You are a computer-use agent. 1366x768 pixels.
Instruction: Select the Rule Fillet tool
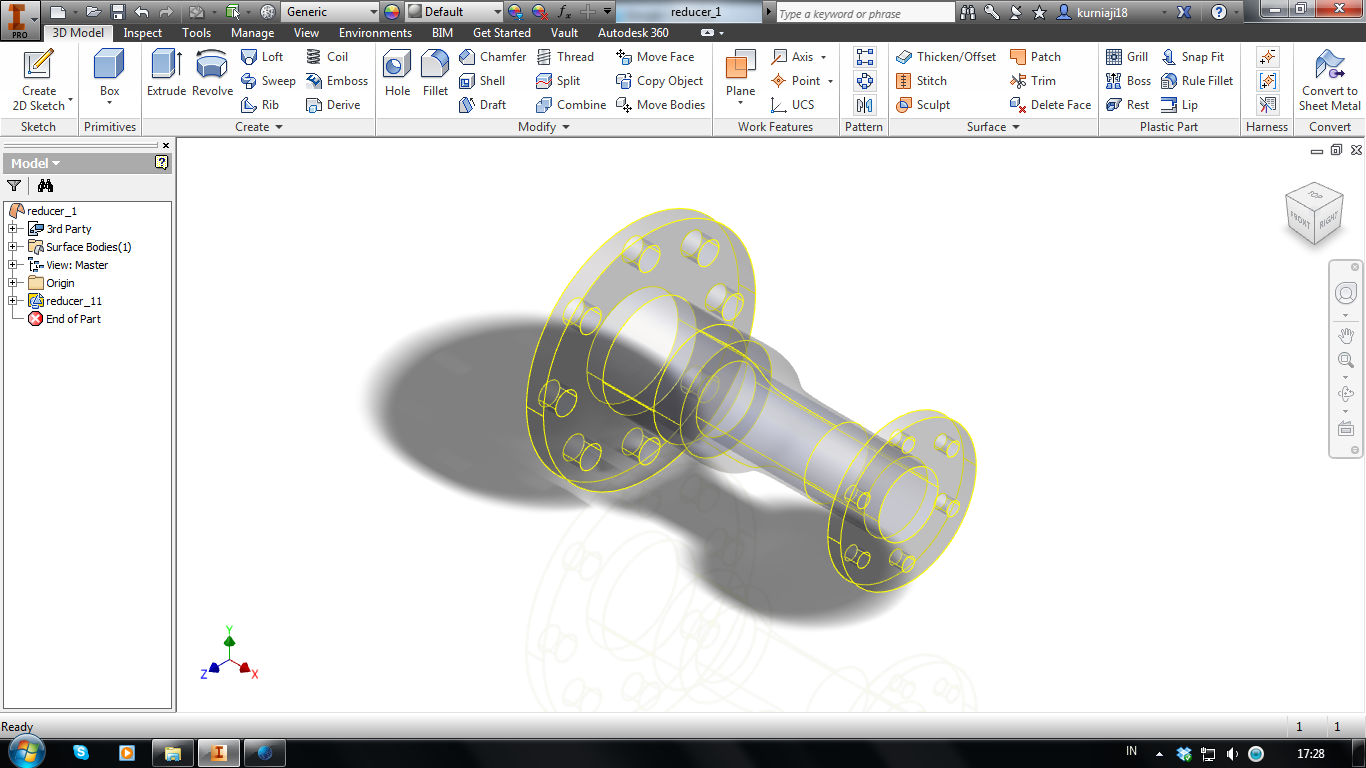point(1197,81)
